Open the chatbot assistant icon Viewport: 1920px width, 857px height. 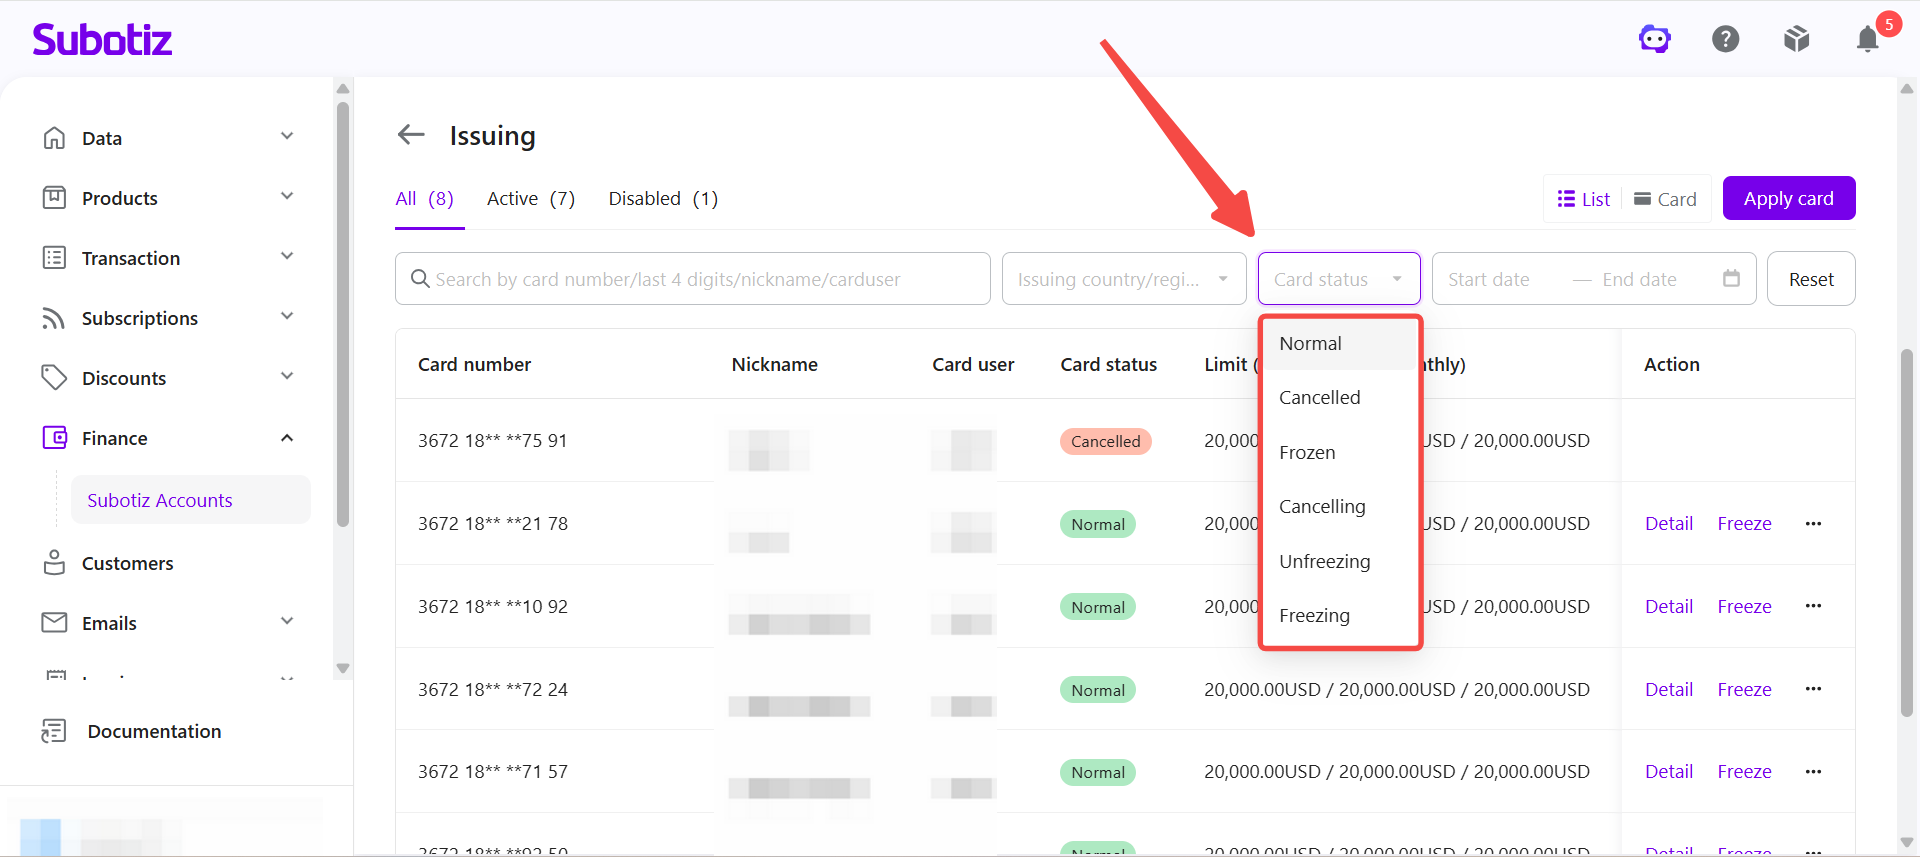pos(1655,39)
